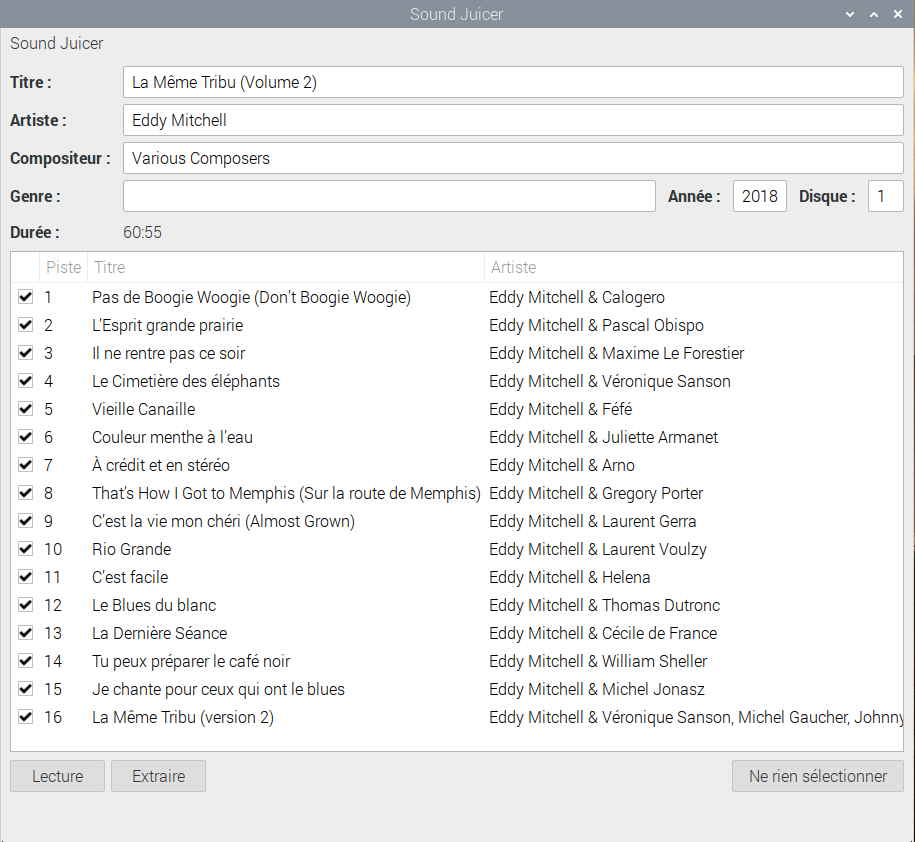Click artist Eddy Mitchell & Laurent Gerra
The width and height of the screenshot is (915, 842).
593,521
